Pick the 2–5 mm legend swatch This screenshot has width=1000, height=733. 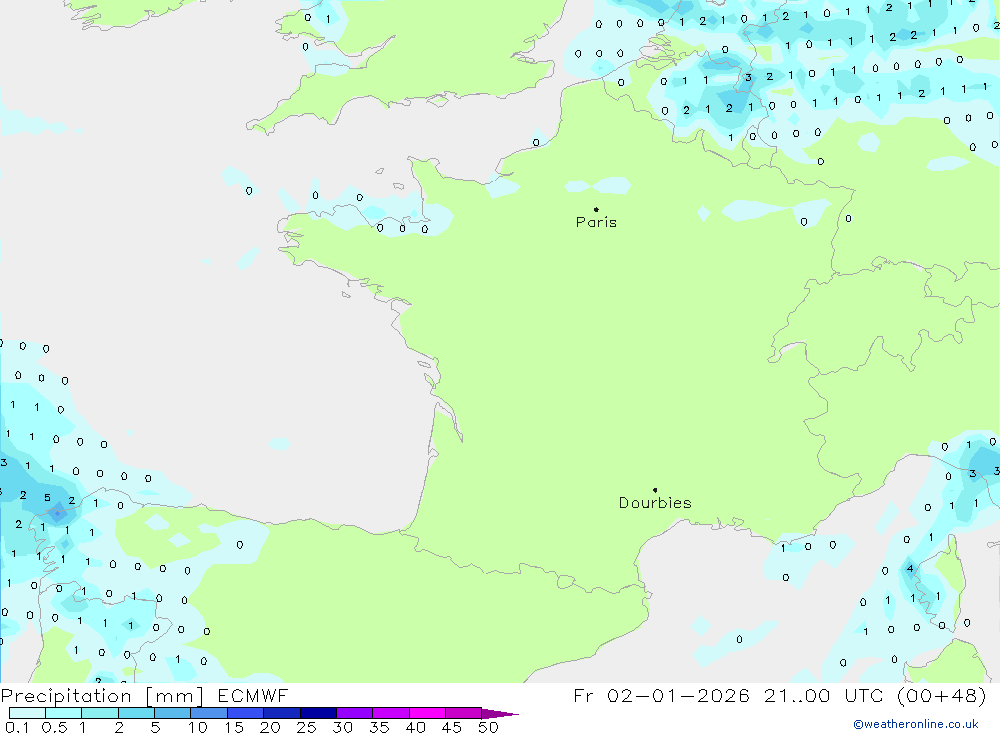click(136, 713)
